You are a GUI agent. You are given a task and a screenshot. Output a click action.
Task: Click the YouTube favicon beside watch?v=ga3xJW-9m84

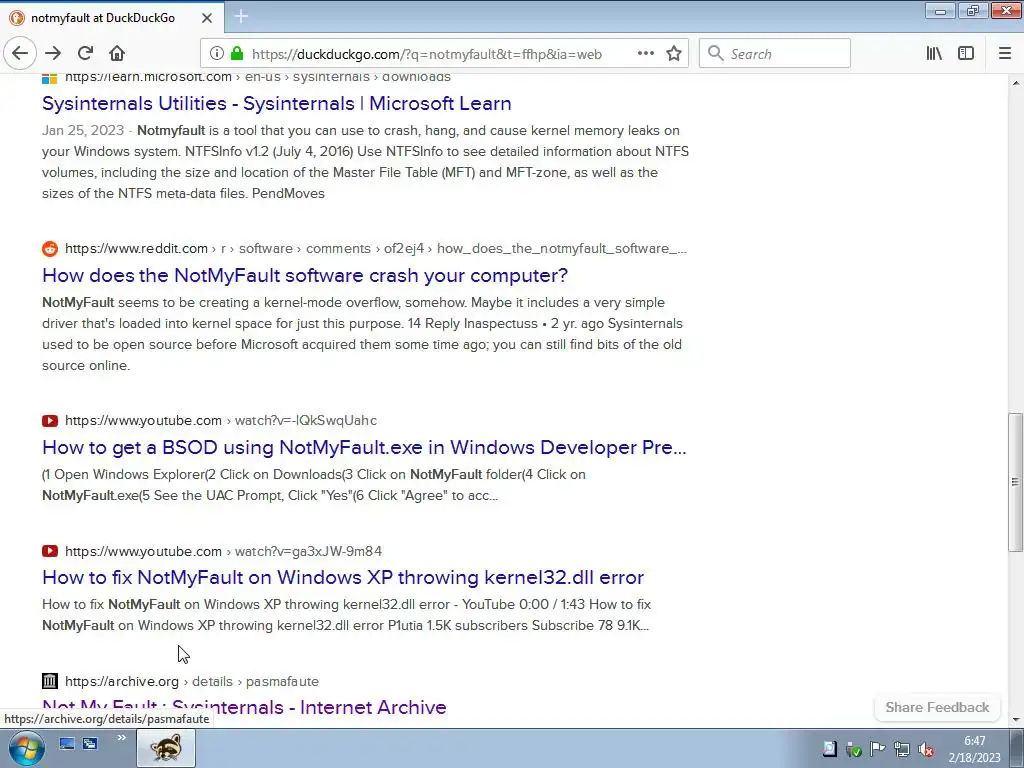(x=50, y=551)
